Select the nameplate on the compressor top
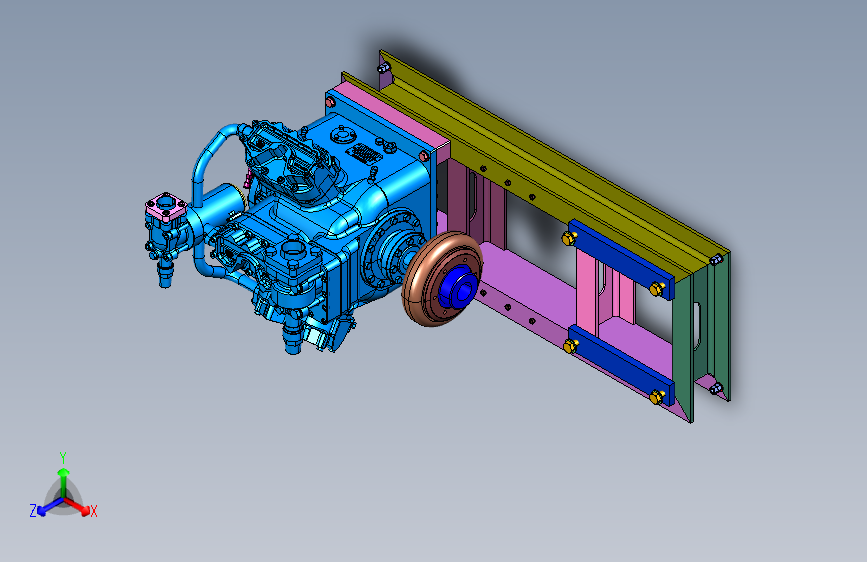Image resolution: width=867 pixels, height=562 pixels. pyautogui.click(x=364, y=152)
